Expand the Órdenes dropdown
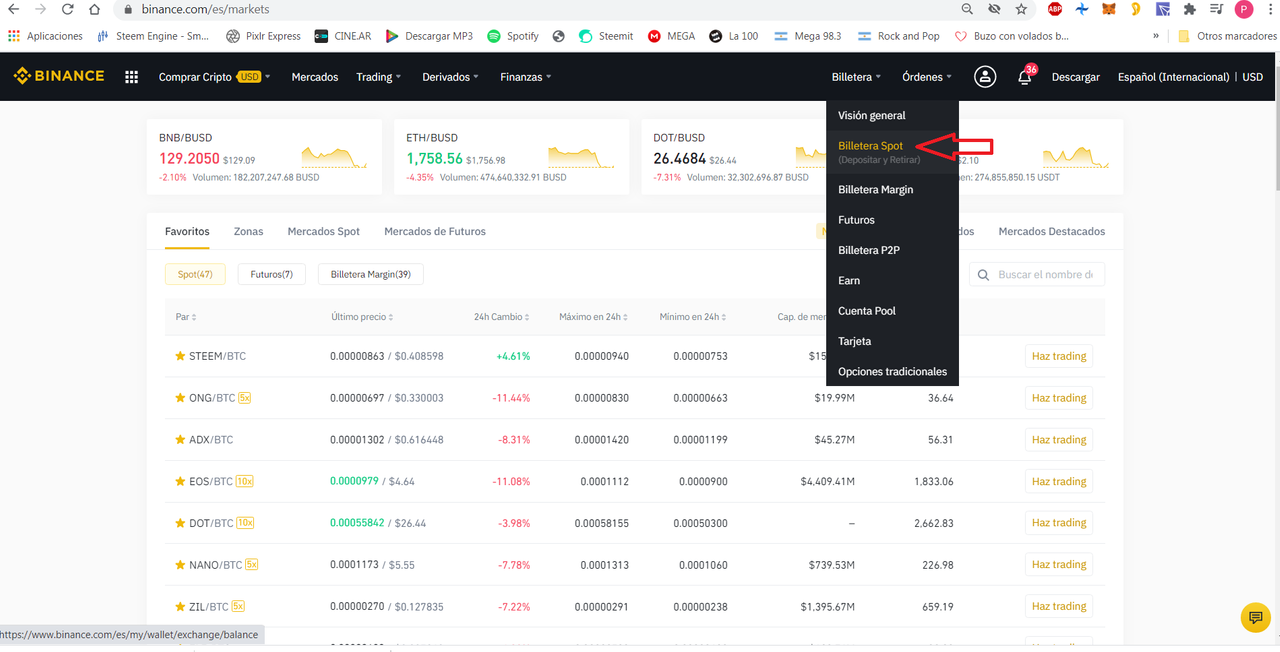Viewport: 1280px width, 652px height. coord(927,77)
